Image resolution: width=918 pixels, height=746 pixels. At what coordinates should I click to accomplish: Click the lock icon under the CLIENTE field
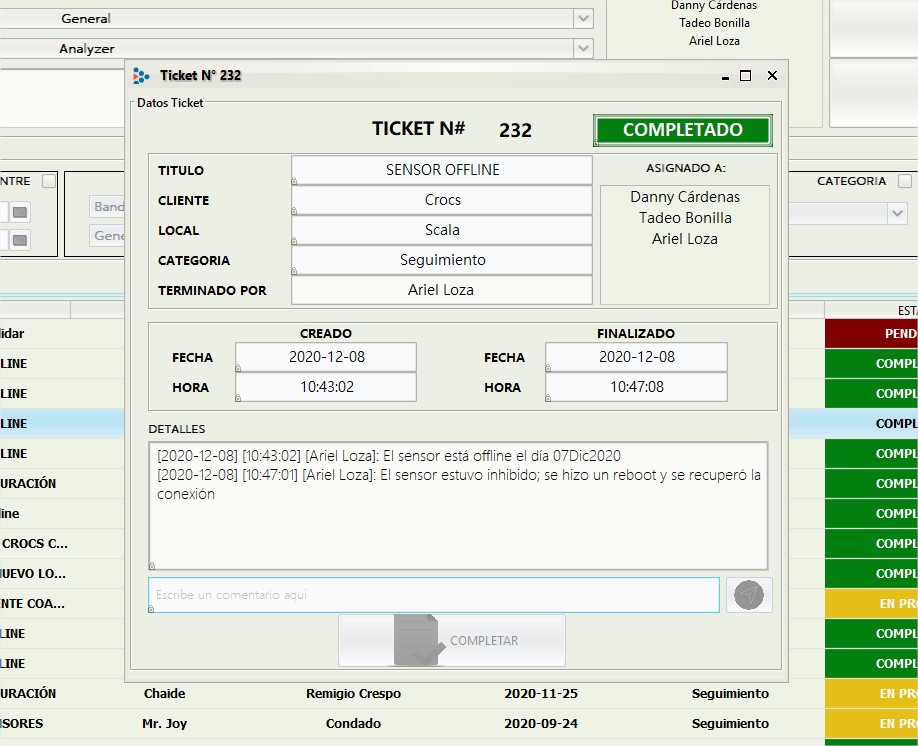294,211
